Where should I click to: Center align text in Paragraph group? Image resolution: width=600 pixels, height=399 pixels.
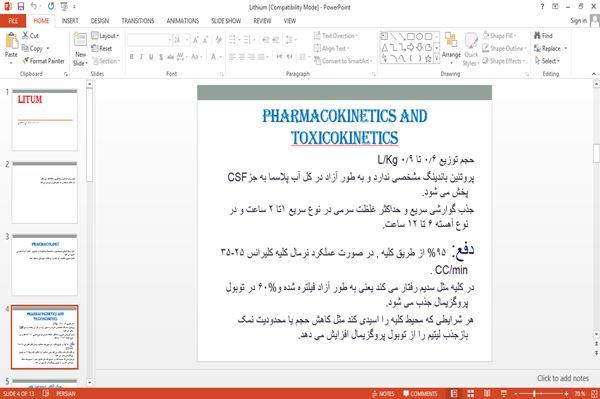(241, 57)
